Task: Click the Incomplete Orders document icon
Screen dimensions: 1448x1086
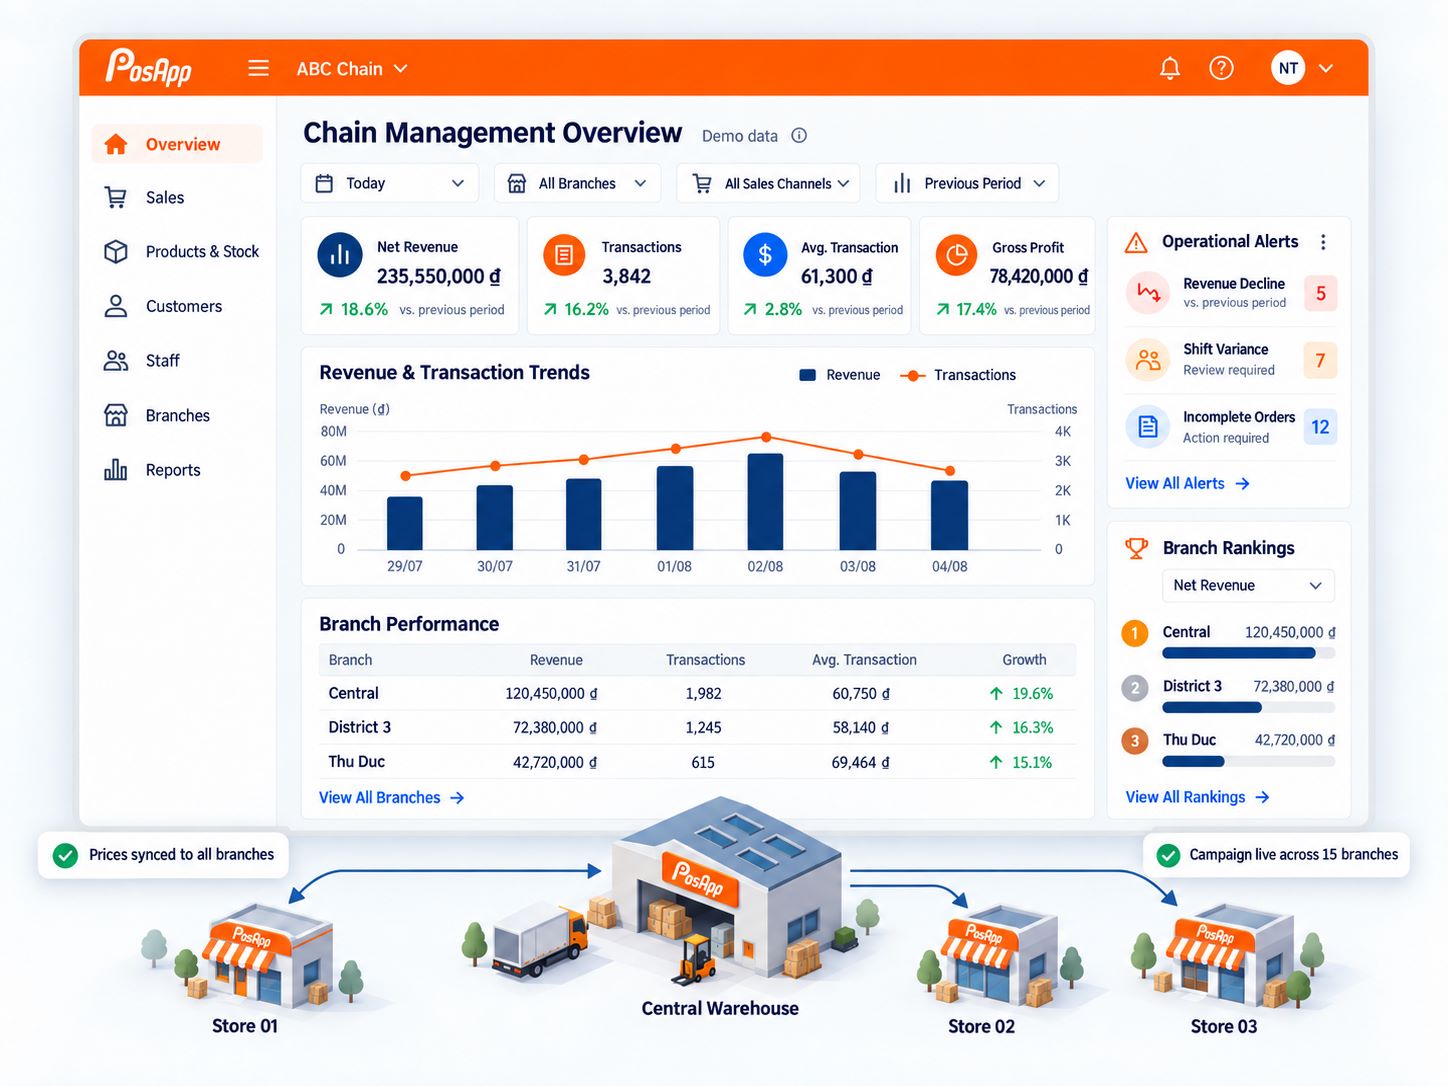Action: tap(1148, 427)
